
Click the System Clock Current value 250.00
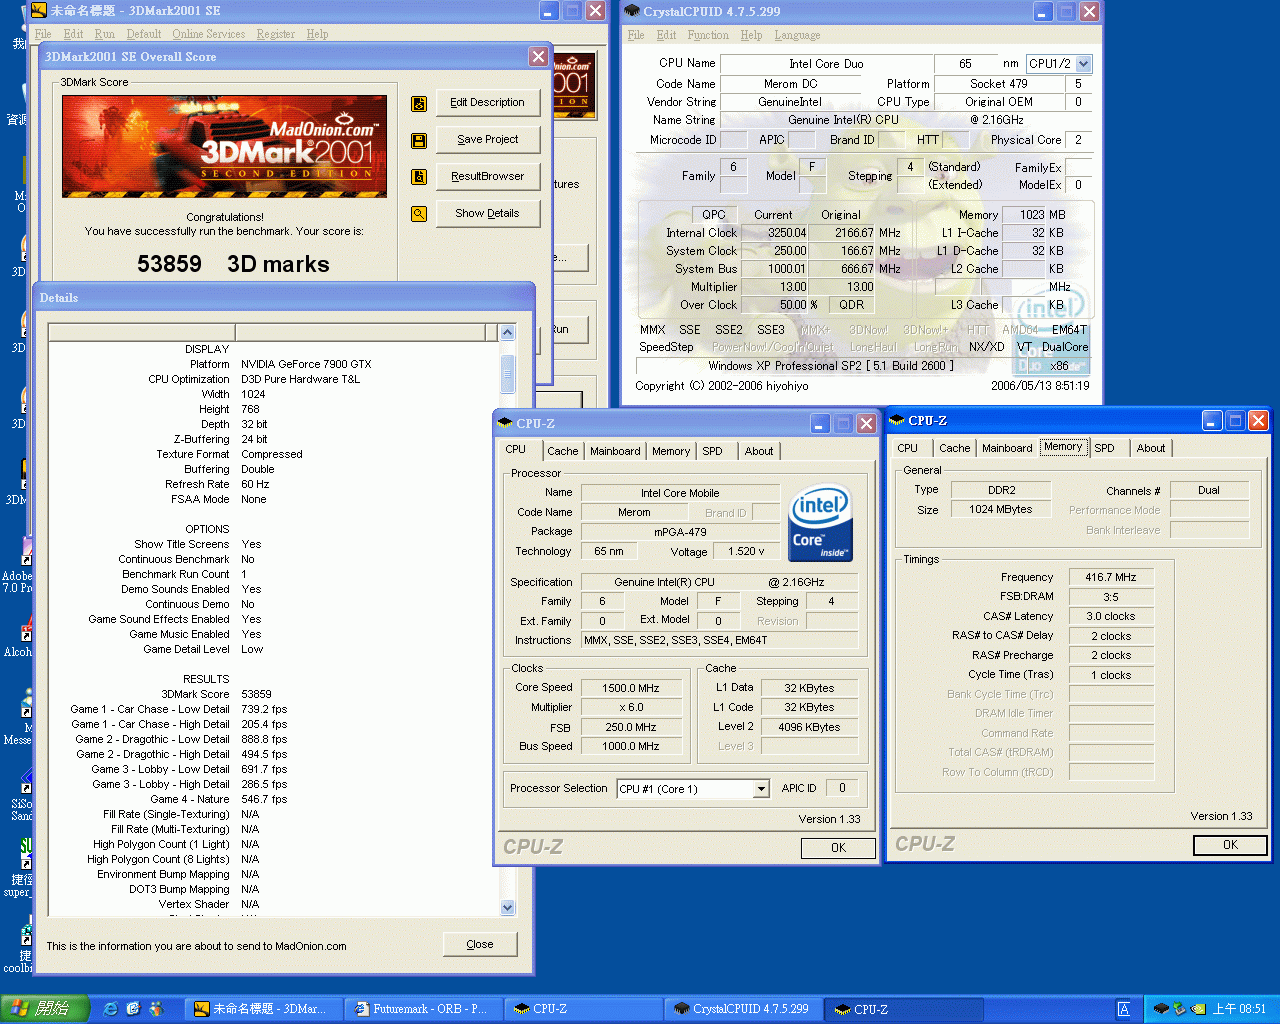[x=776, y=251]
